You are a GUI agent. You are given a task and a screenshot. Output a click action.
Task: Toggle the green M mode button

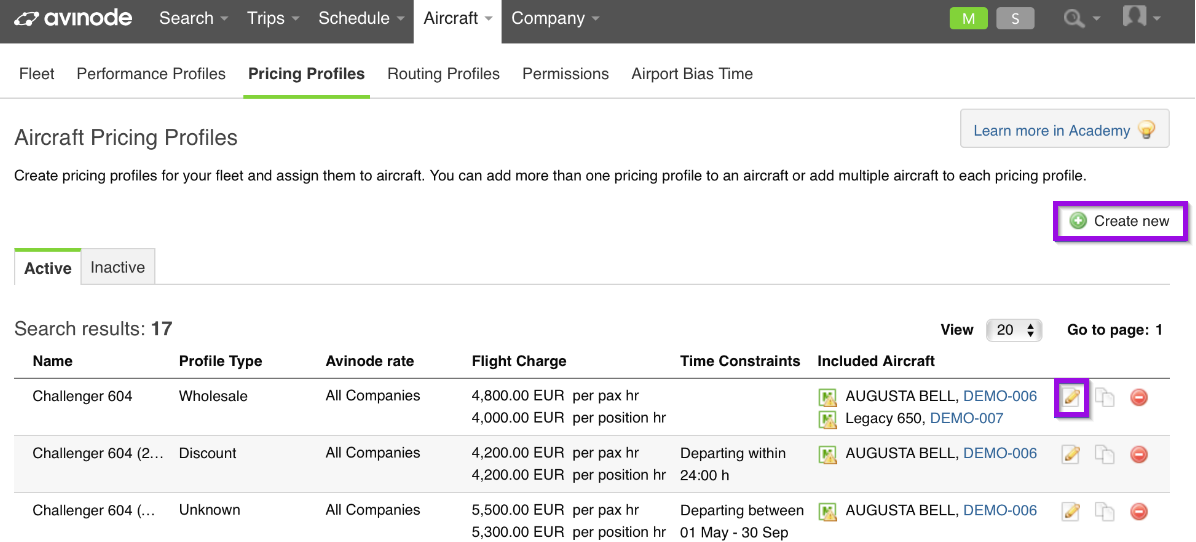tap(969, 19)
